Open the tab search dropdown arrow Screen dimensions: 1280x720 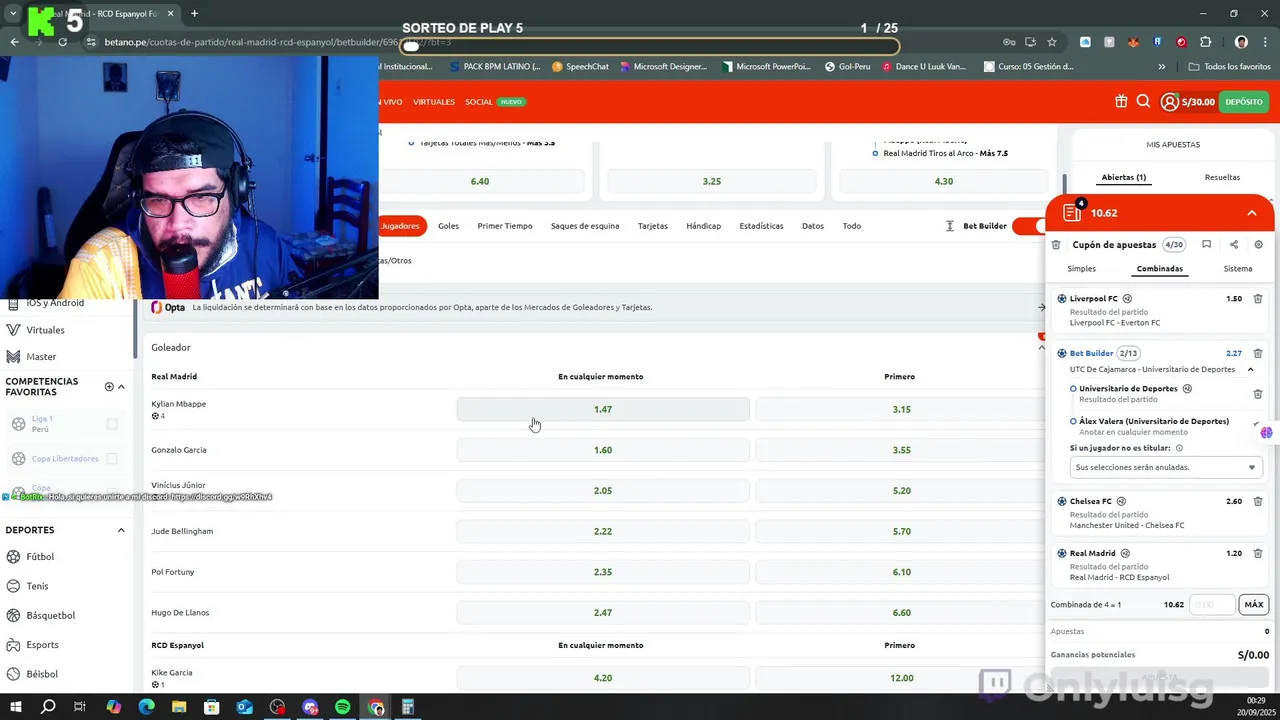(x=13, y=14)
